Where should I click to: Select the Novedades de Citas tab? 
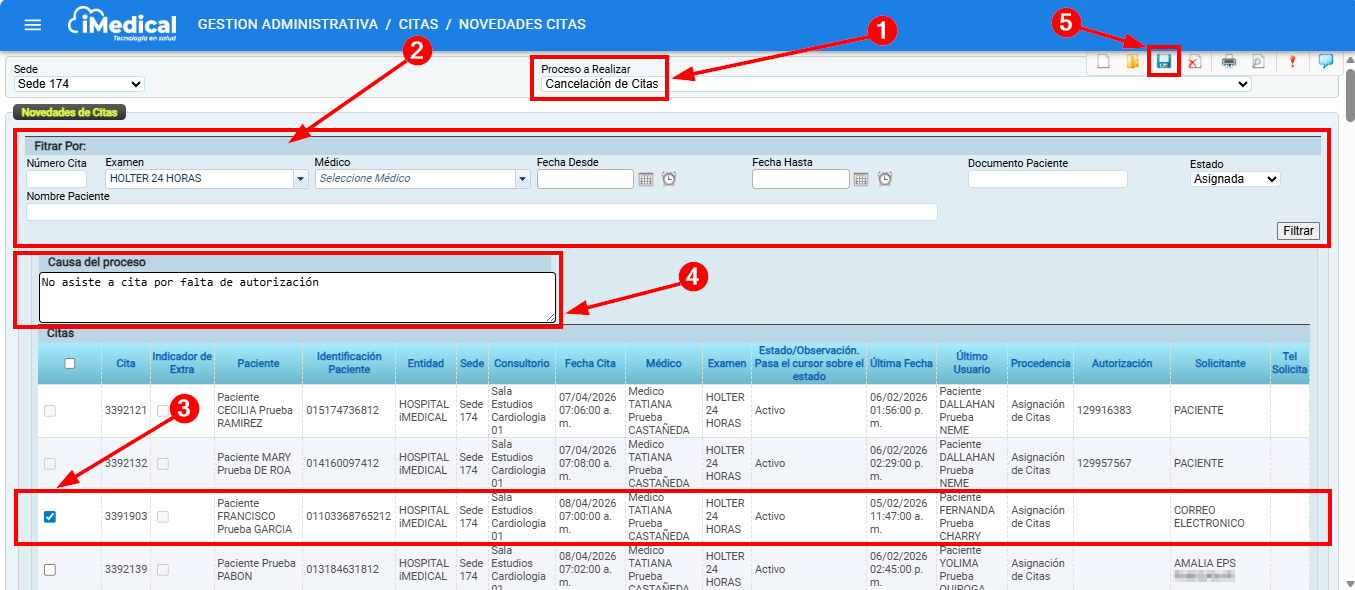[x=69, y=112]
